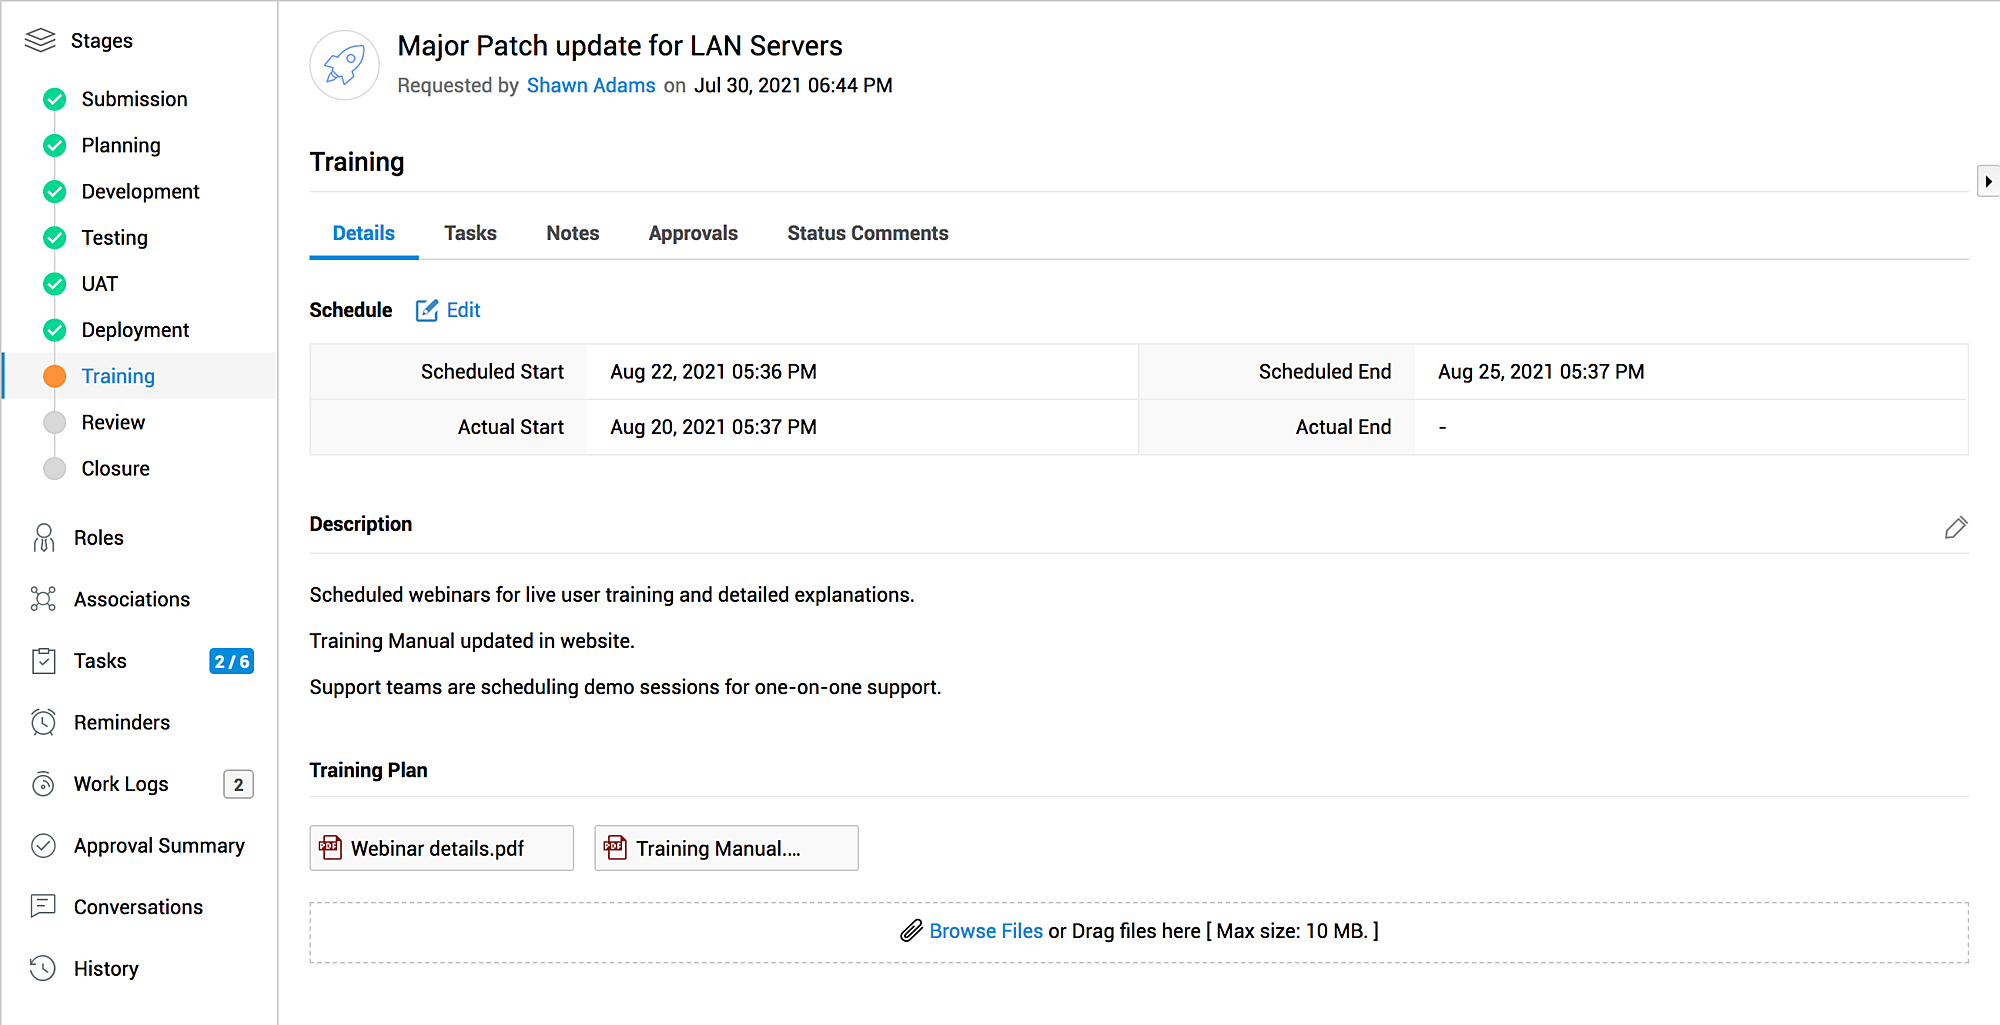Click the Reminders alarm clock icon

(x=43, y=722)
